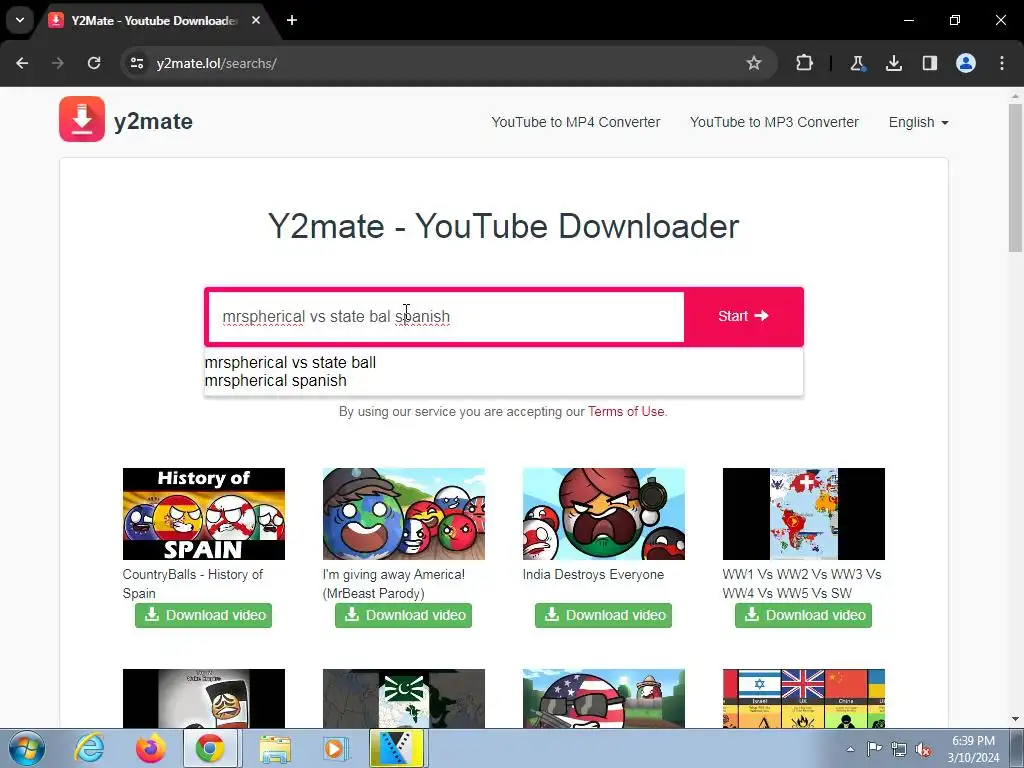The image size is (1024, 768).
Task: Show hidden system tray icons
Action: click(x=850, y=749)
